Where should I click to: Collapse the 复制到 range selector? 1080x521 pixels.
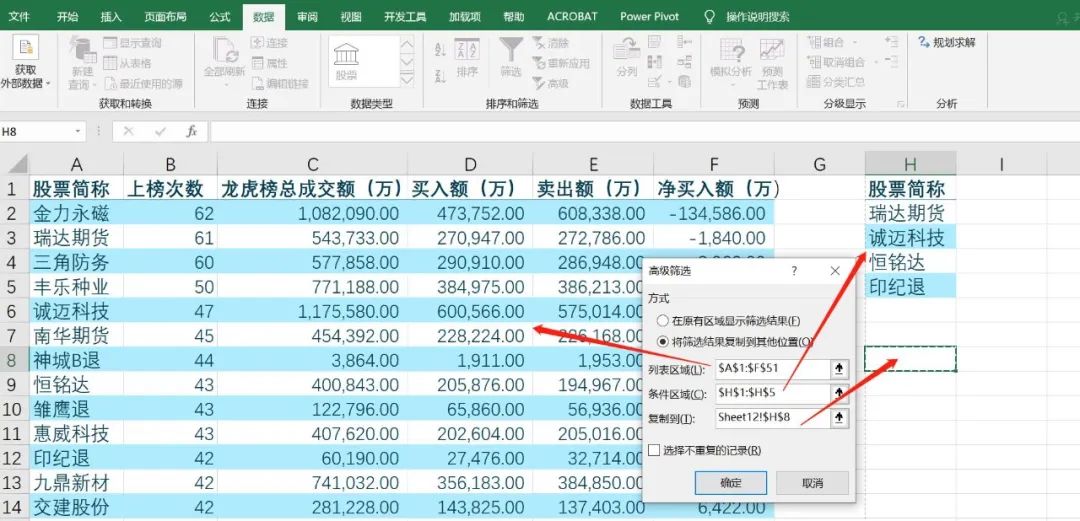839,418
